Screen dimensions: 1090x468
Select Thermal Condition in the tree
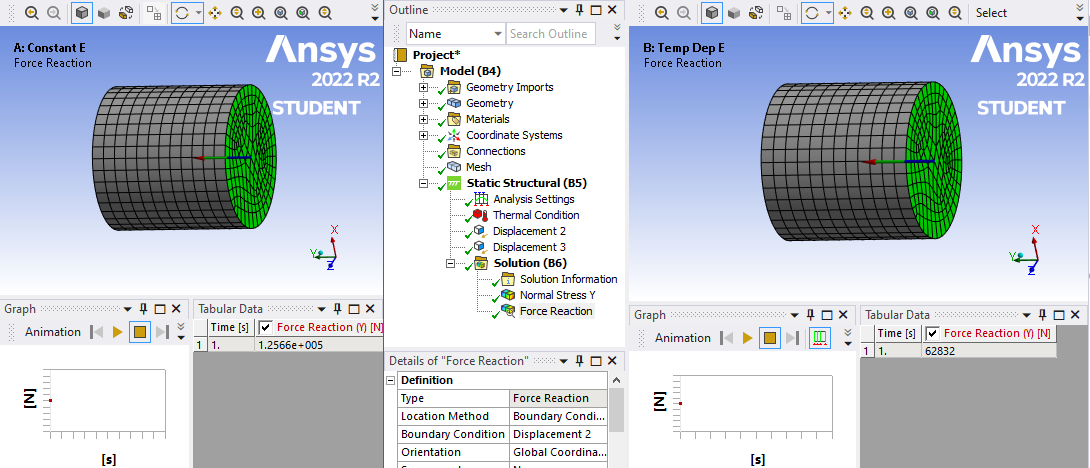[535, 215]
